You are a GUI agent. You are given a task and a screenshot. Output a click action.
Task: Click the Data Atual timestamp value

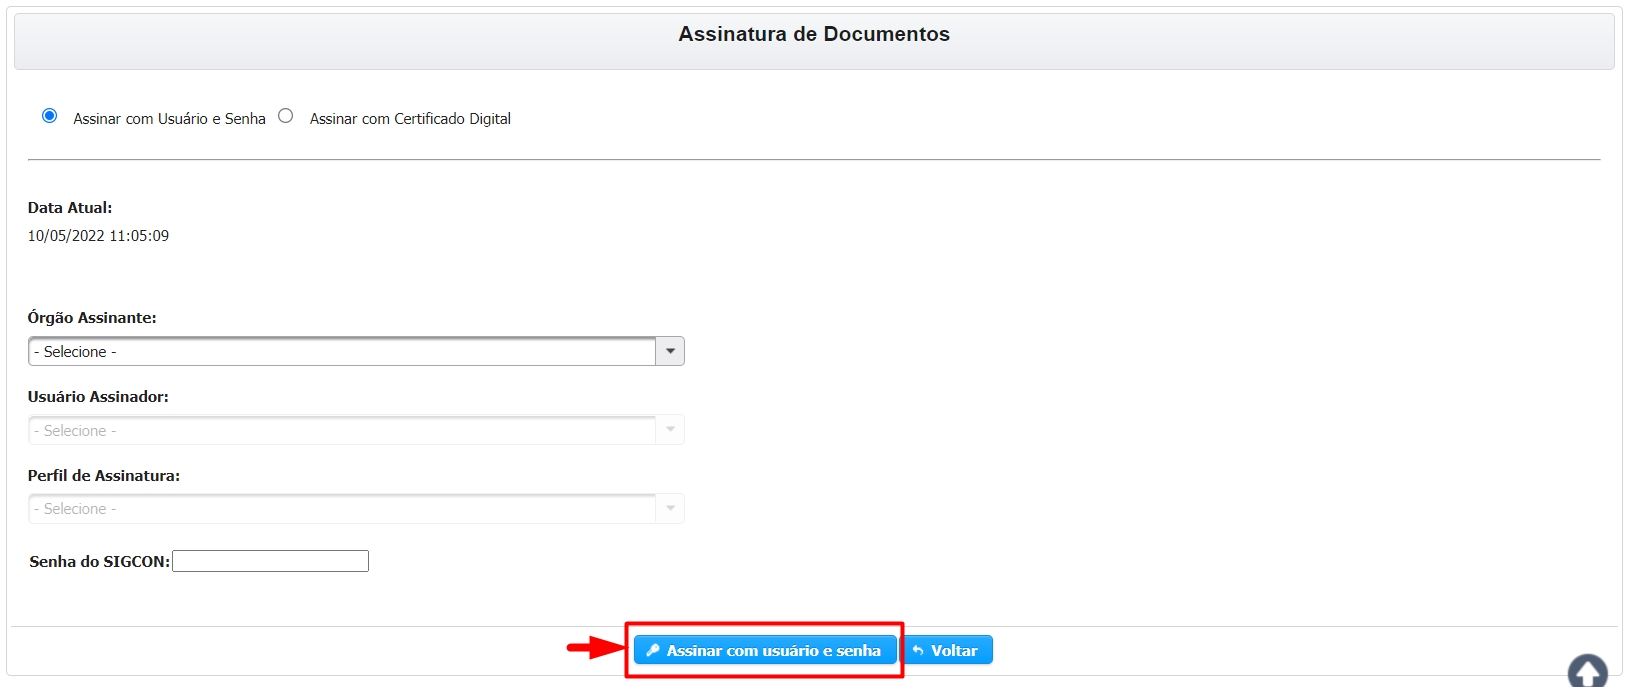point(98,236)
